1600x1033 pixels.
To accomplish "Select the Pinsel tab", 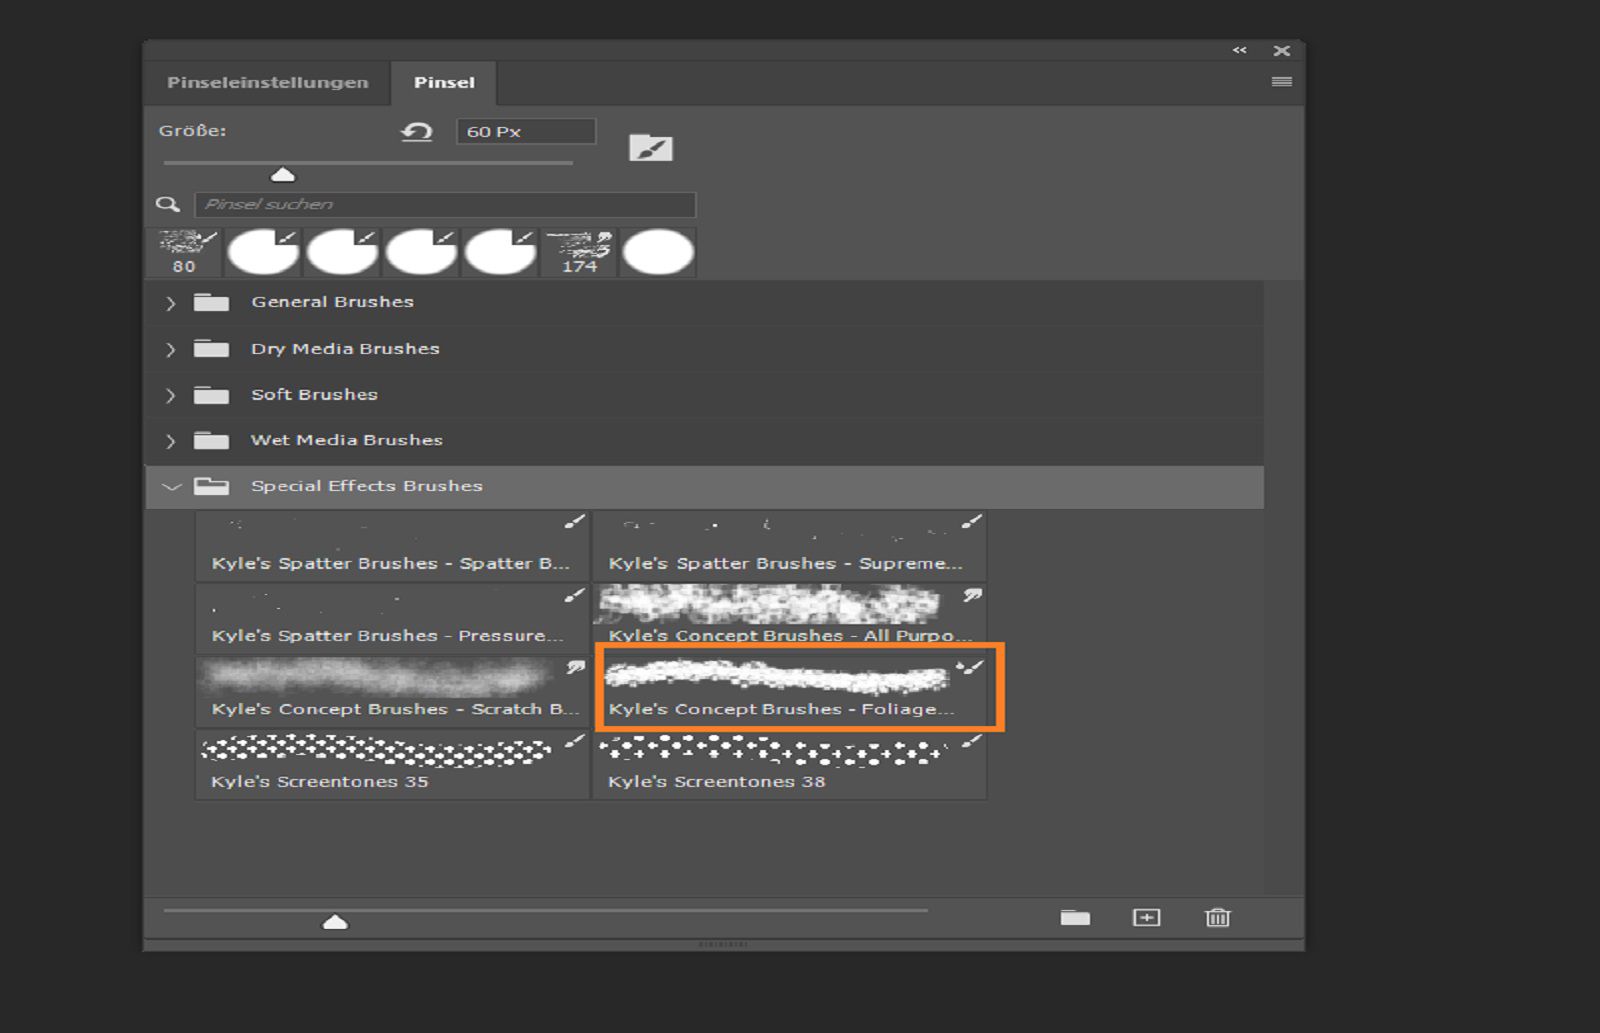I will coord(444,83).
